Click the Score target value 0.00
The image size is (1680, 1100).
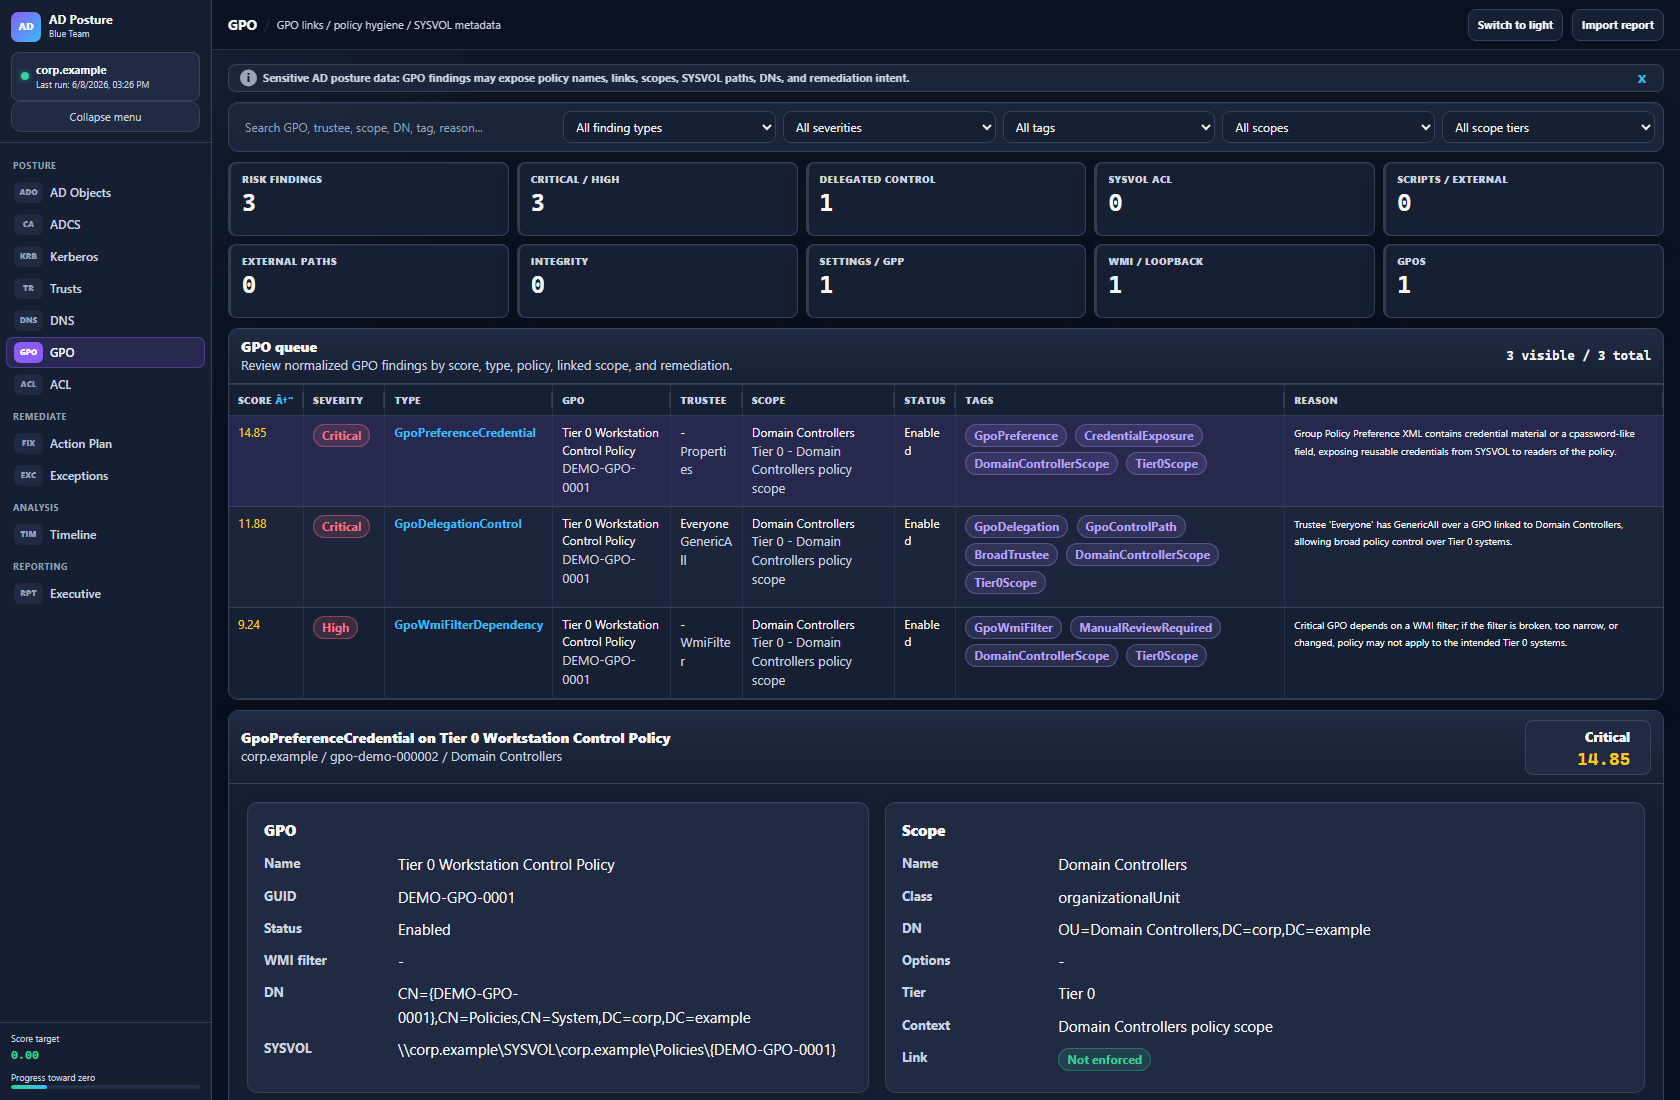25,1055
